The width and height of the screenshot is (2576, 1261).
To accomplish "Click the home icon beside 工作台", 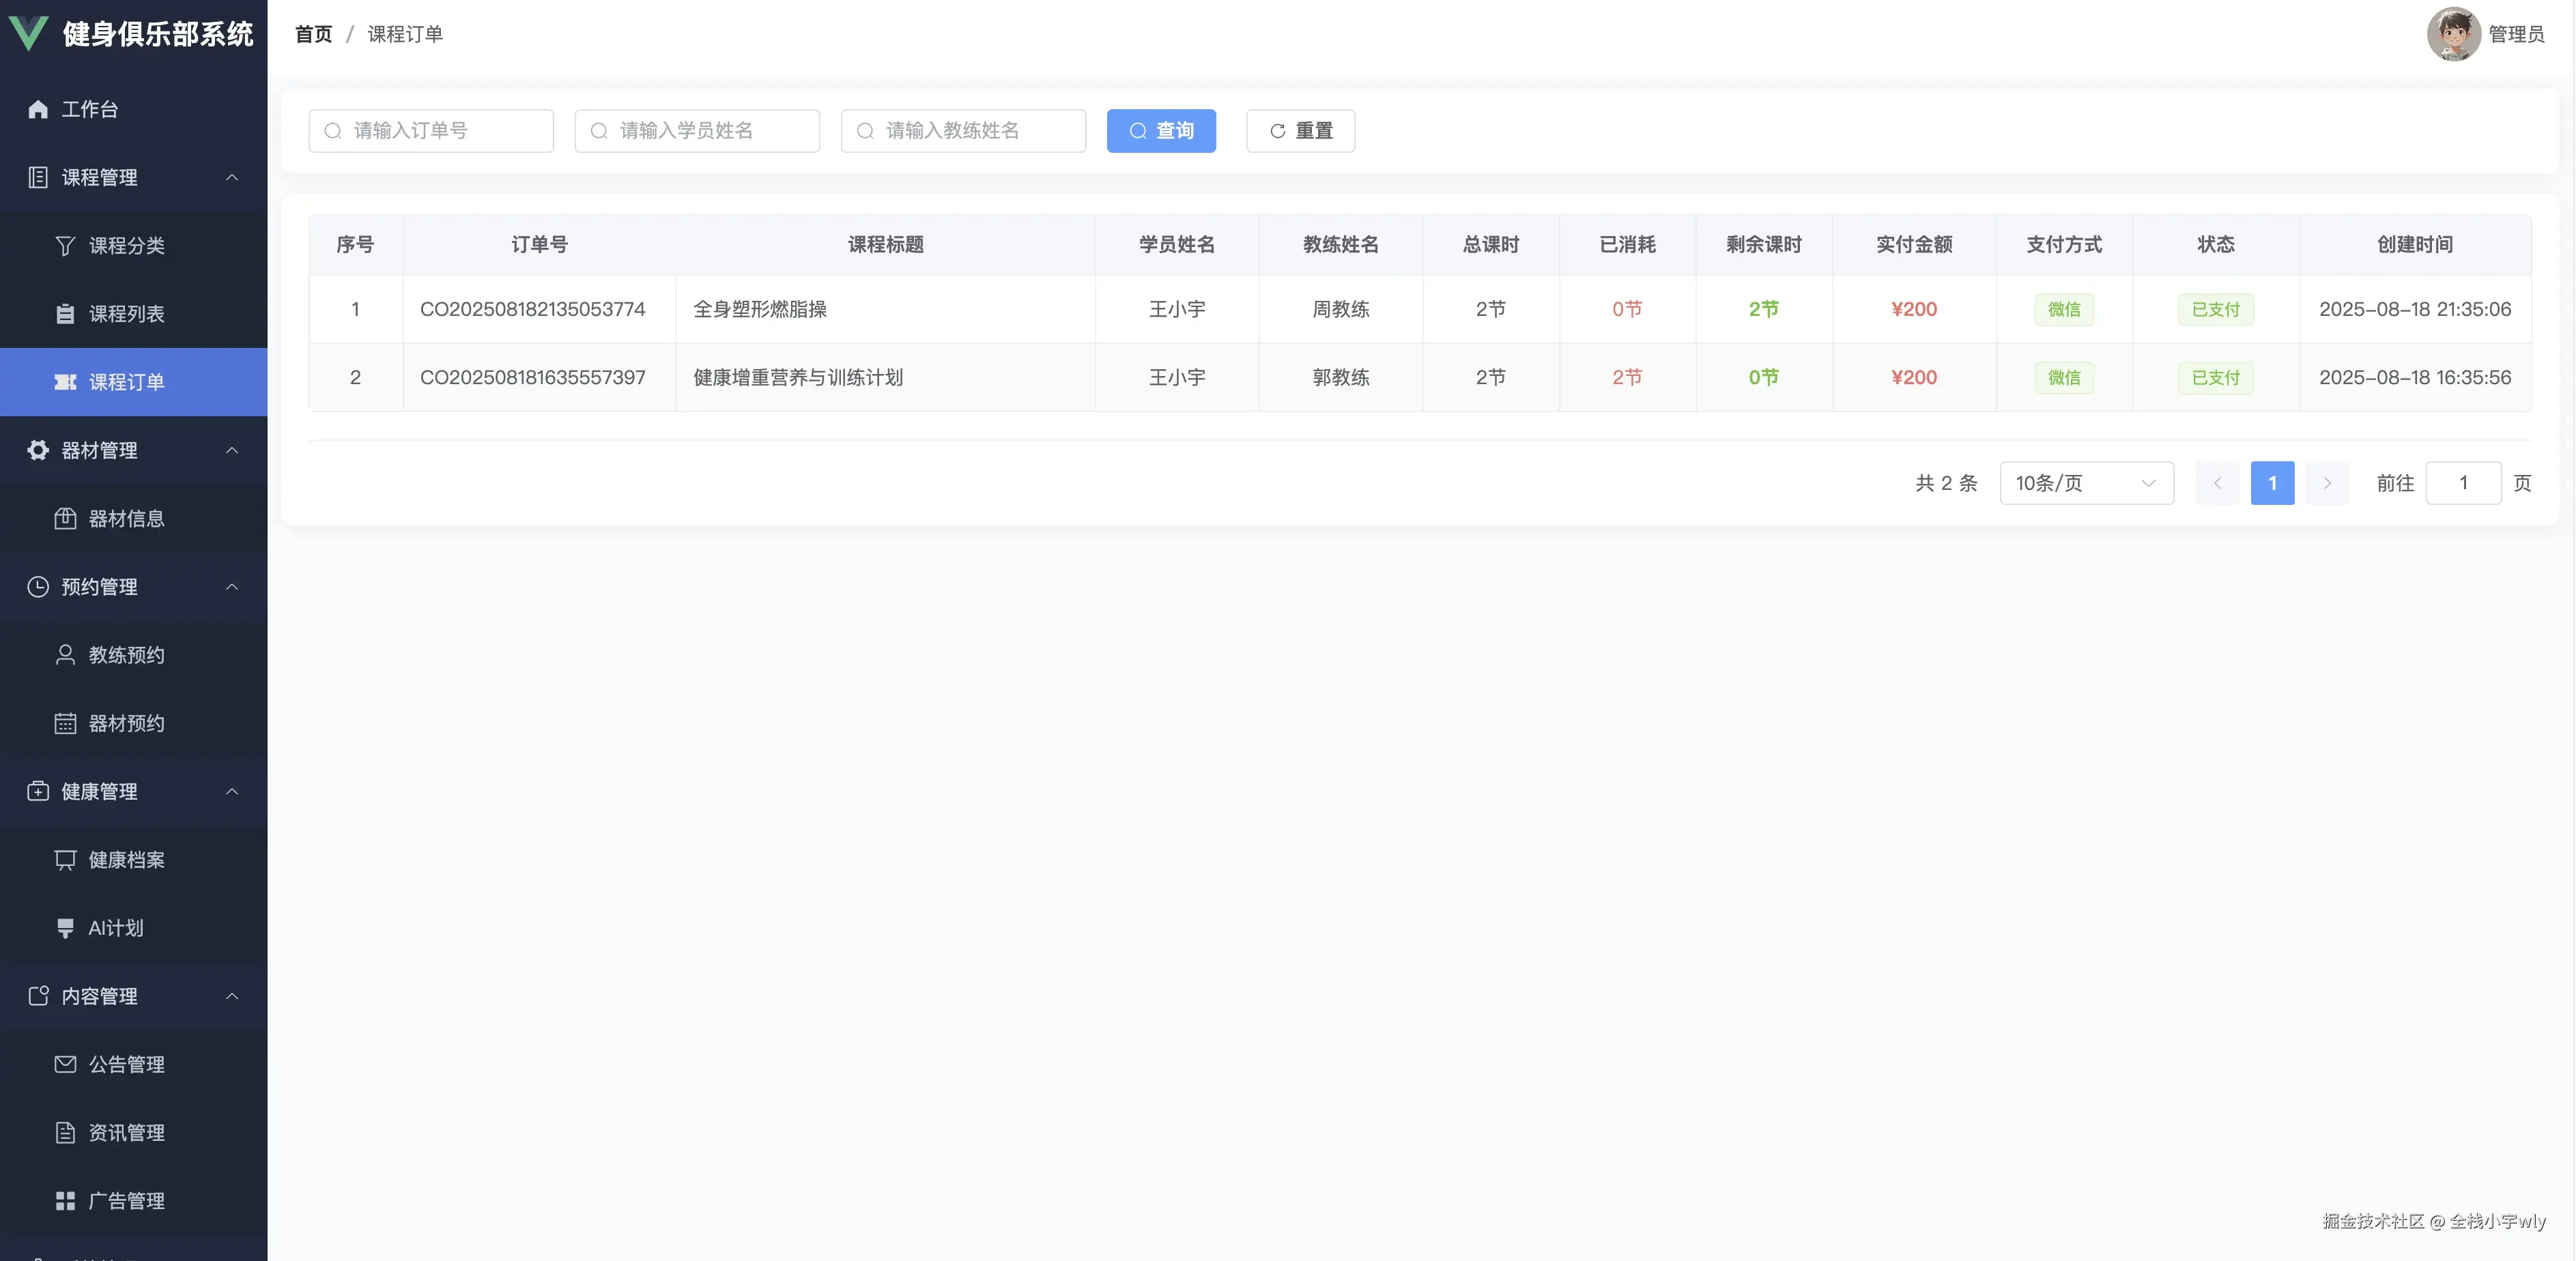I will click(38, 109).
